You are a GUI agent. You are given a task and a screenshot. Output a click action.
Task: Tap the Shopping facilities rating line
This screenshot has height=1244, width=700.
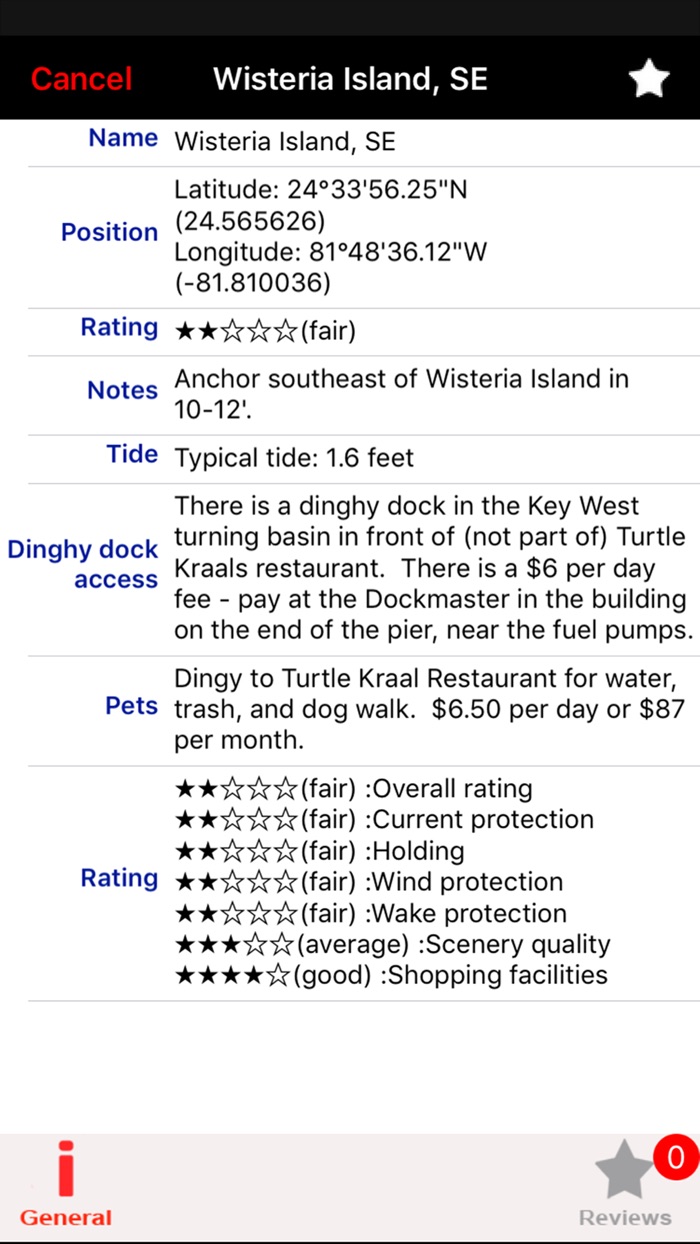(x=391, y=975)
